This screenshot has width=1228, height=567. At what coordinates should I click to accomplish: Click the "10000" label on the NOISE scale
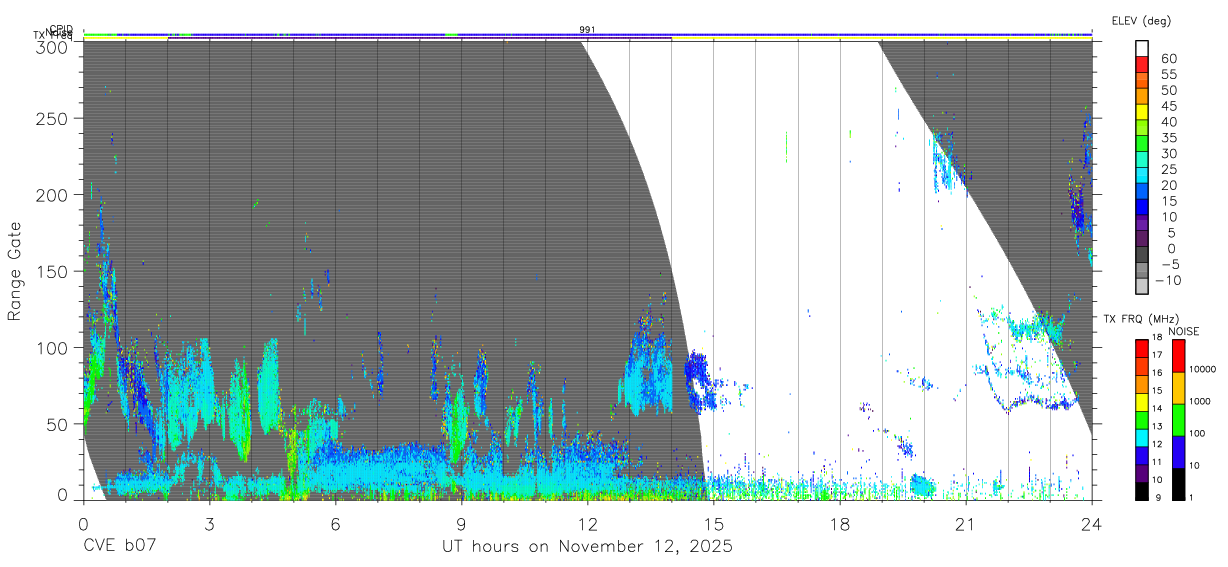1203,369
